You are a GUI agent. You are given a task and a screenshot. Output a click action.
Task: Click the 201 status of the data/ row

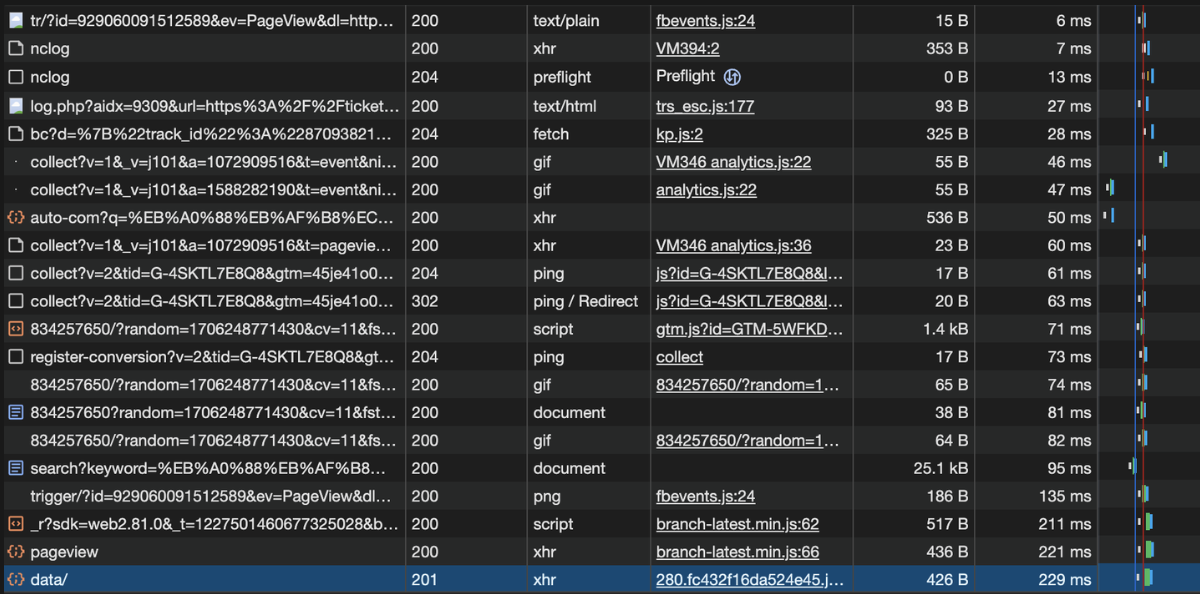[425, 579]
